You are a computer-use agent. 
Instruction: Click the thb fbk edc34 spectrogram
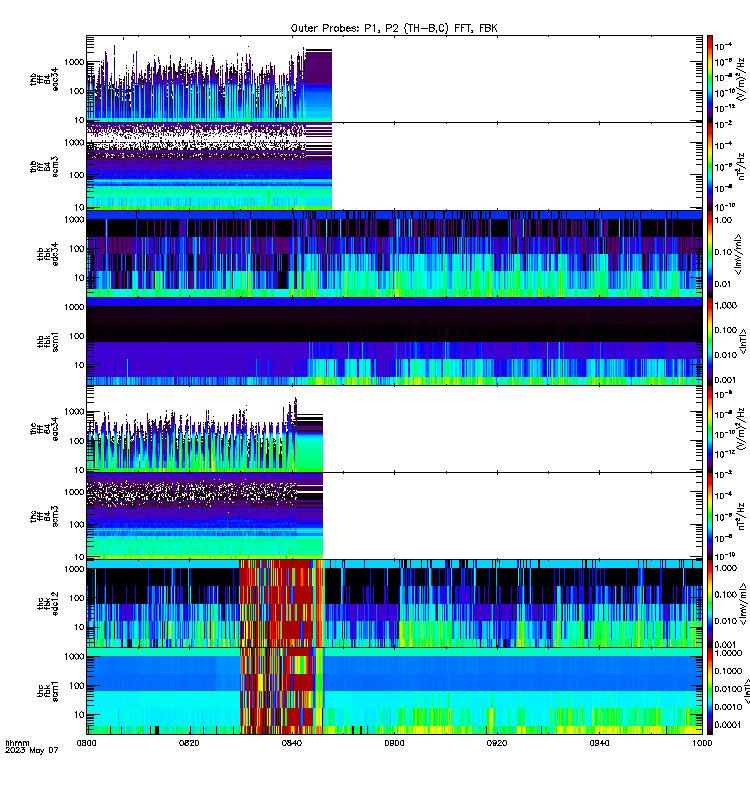(394, 254)
